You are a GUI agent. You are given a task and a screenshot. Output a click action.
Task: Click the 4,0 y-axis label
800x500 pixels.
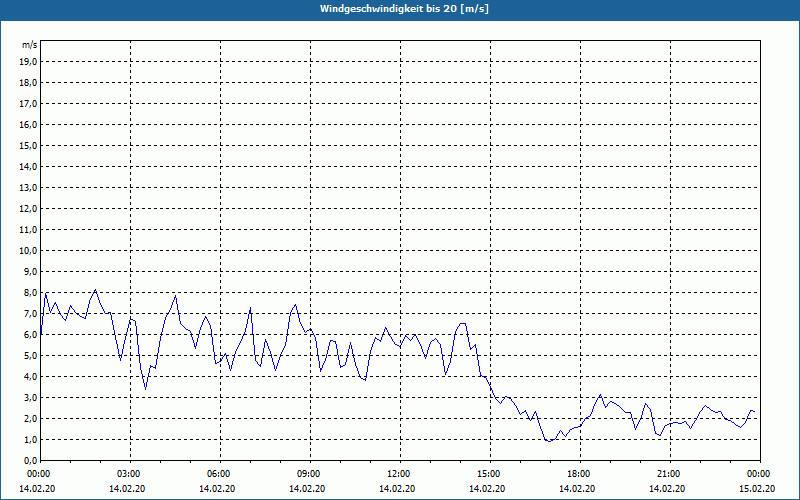click(x=30, y=377)
